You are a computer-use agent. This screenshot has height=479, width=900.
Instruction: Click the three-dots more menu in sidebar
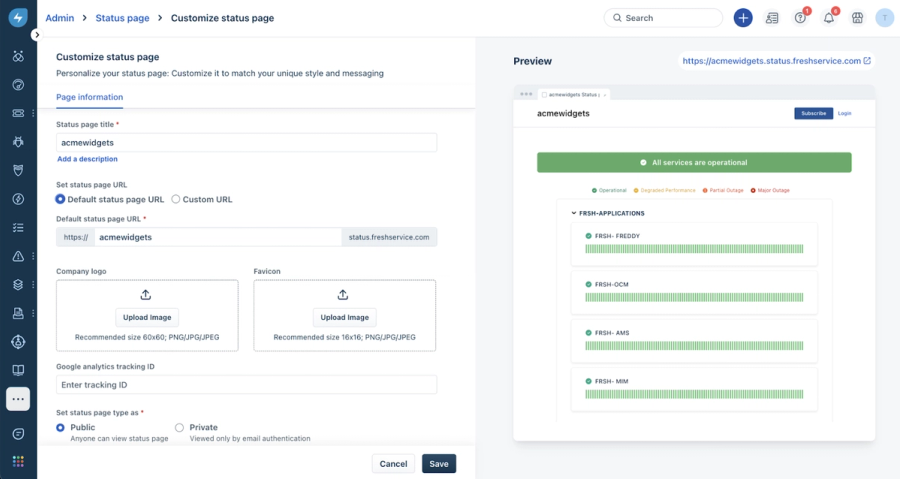[18, 399]
